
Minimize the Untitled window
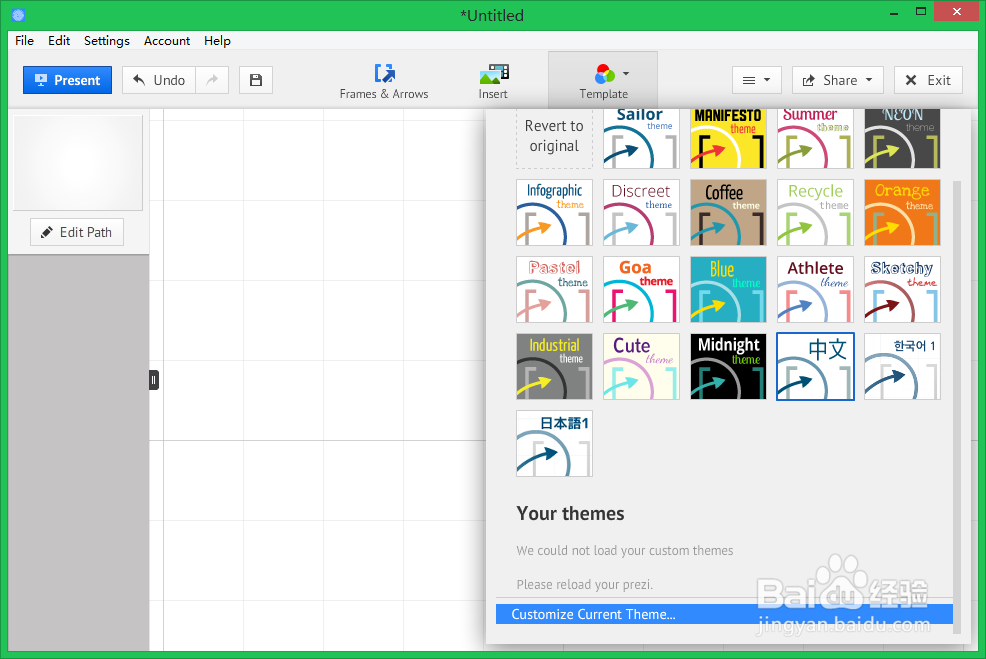pyautogui.click(x=893, y=13)
